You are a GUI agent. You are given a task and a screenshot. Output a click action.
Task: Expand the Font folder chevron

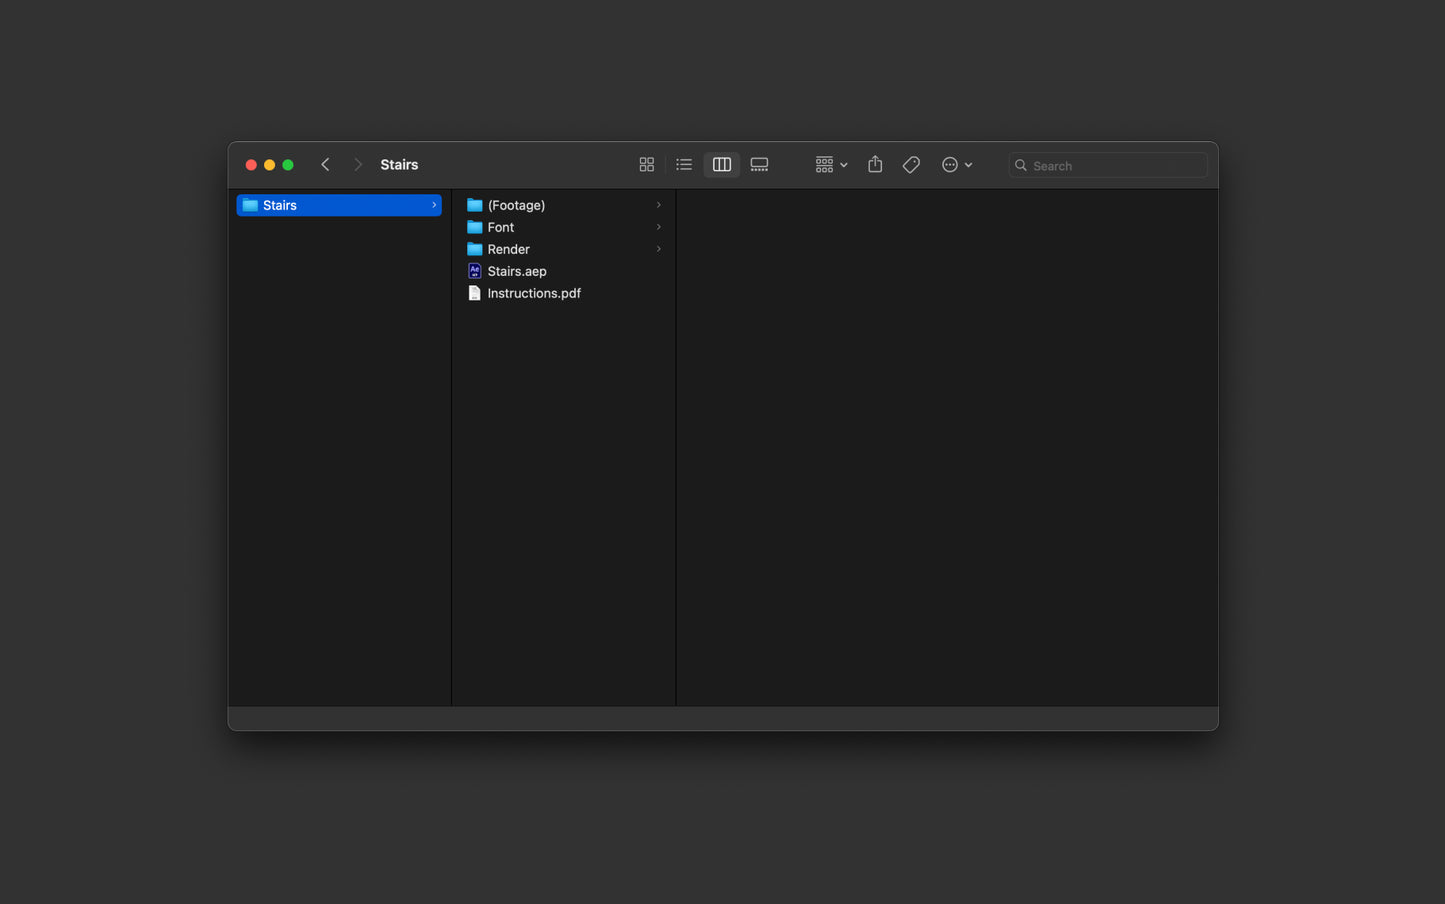click(x=658, y=227)
